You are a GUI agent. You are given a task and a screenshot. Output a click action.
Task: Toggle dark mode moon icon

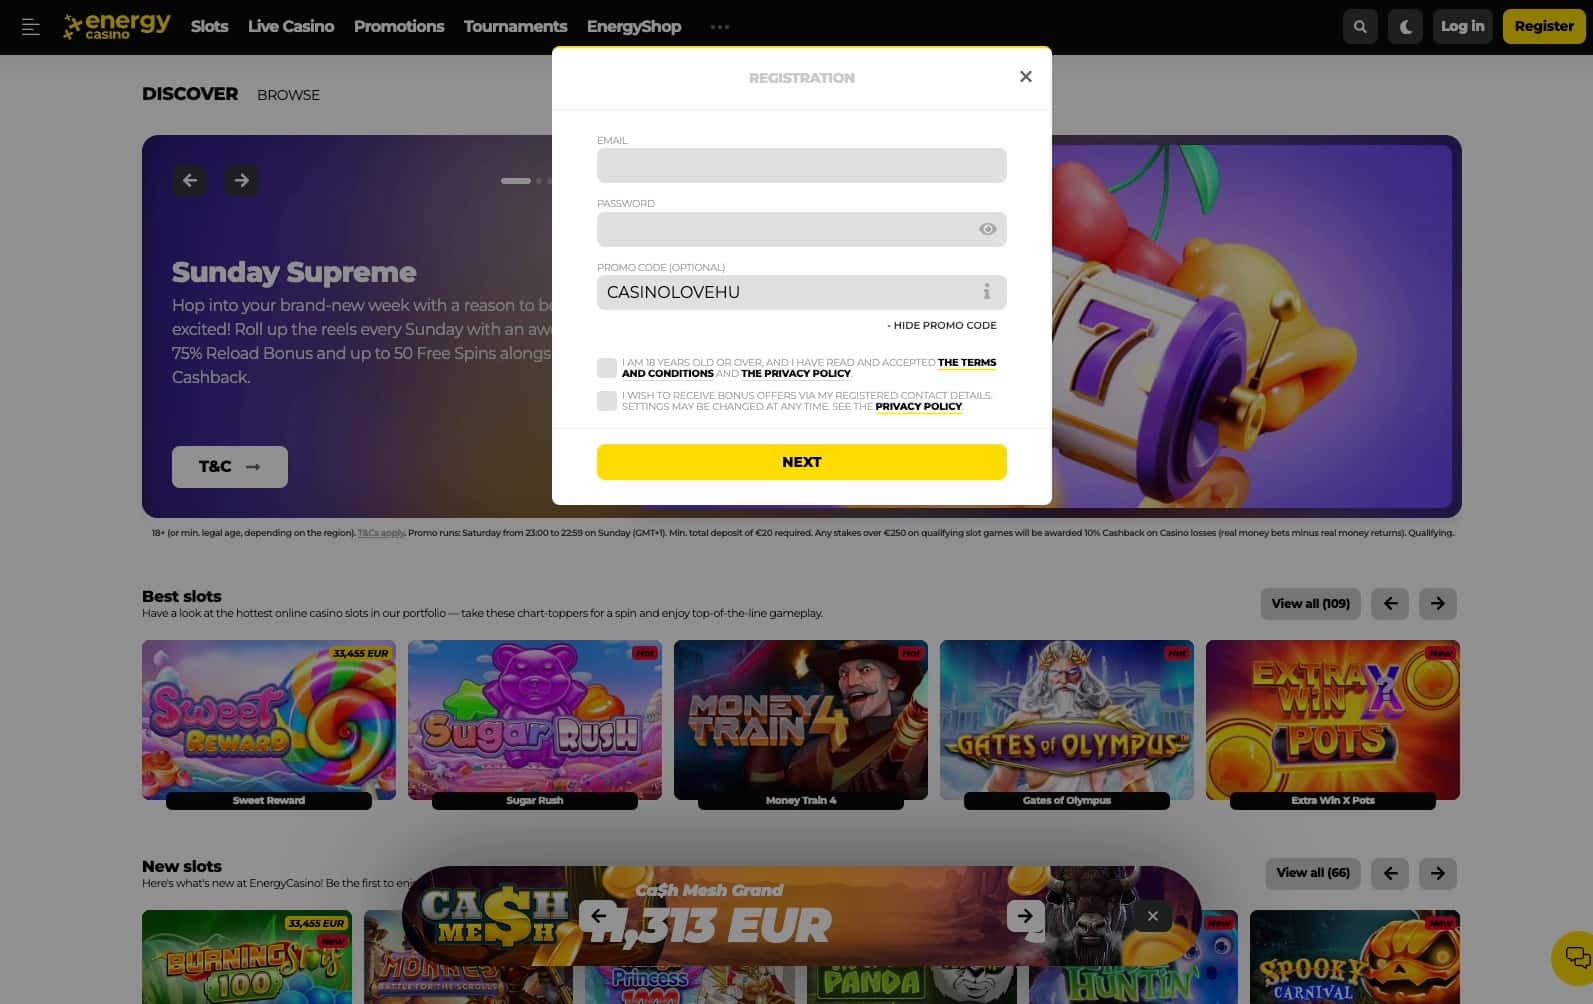tap(1405, 27)
